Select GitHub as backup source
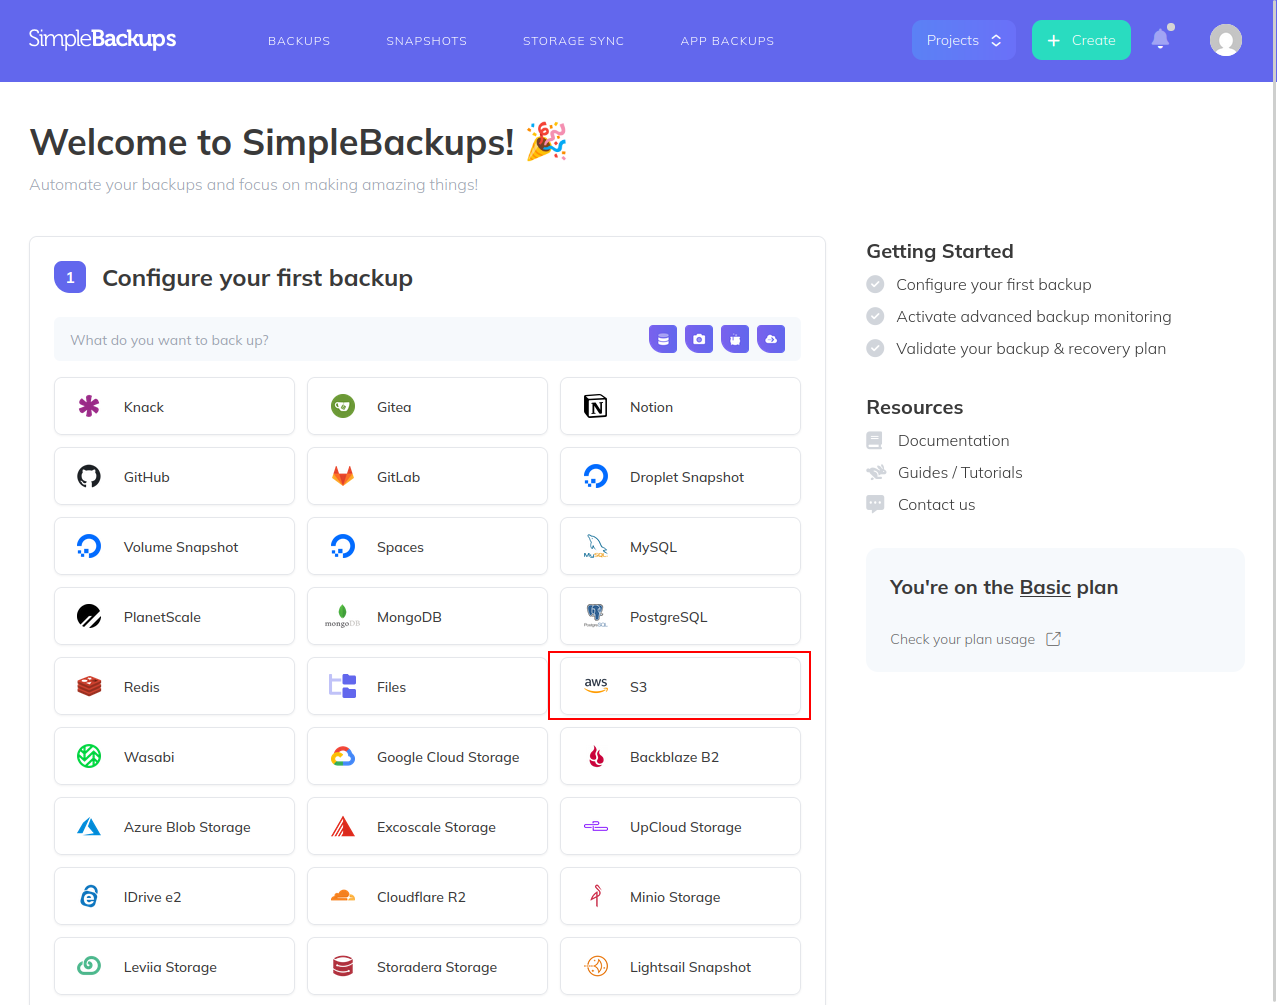Viewport: 1277px width, 1005px height. pyautogui.click(x=174, y=476)
